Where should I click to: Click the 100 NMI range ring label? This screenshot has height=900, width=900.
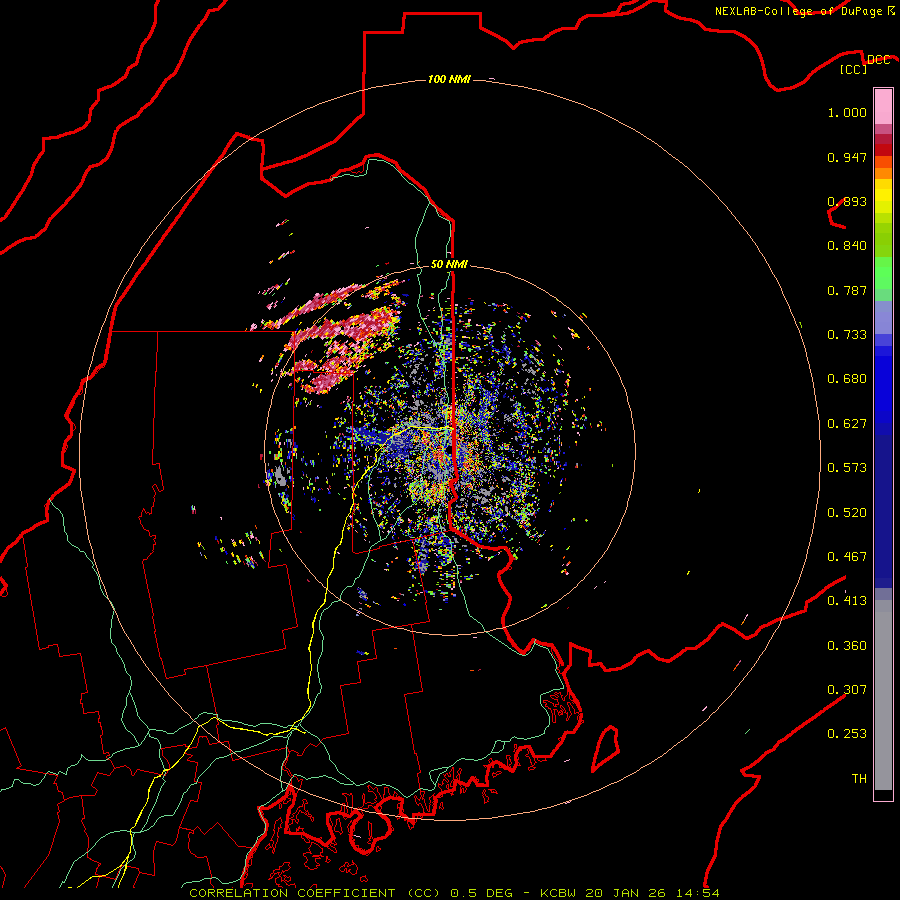(449, 79)
